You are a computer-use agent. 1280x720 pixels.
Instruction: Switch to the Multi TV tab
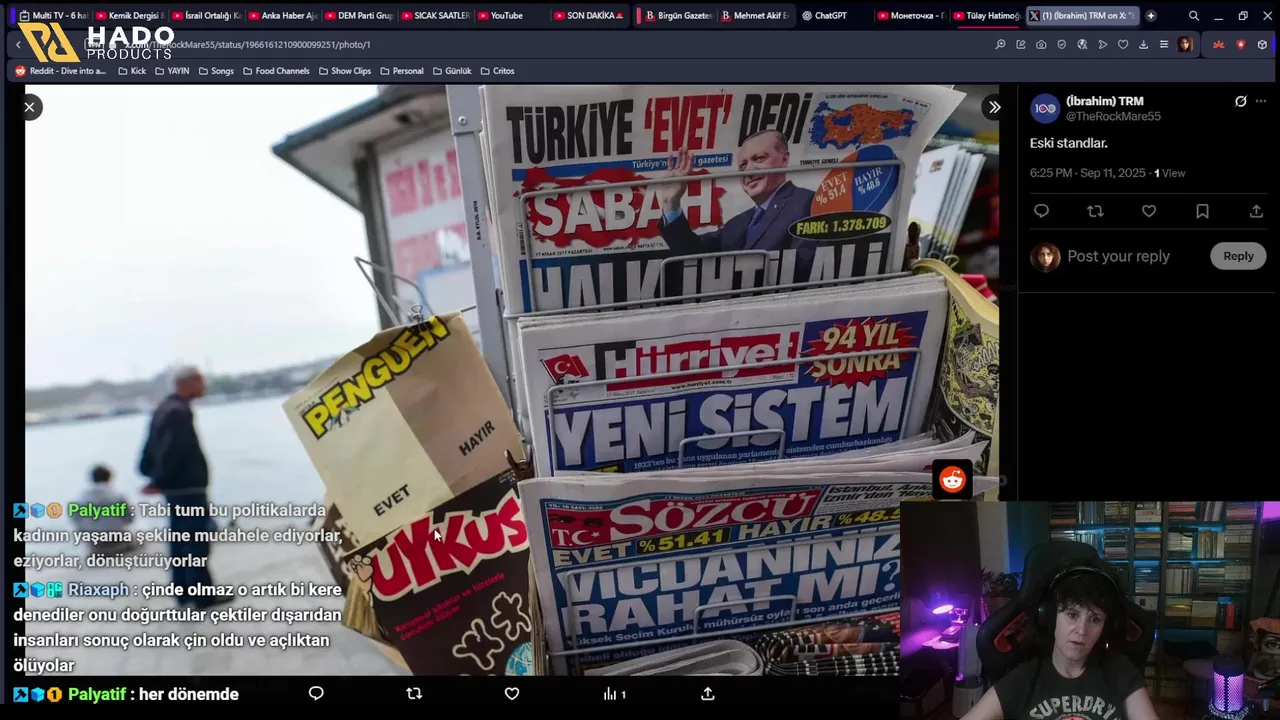pyautogui.click(x=53, y=15)
